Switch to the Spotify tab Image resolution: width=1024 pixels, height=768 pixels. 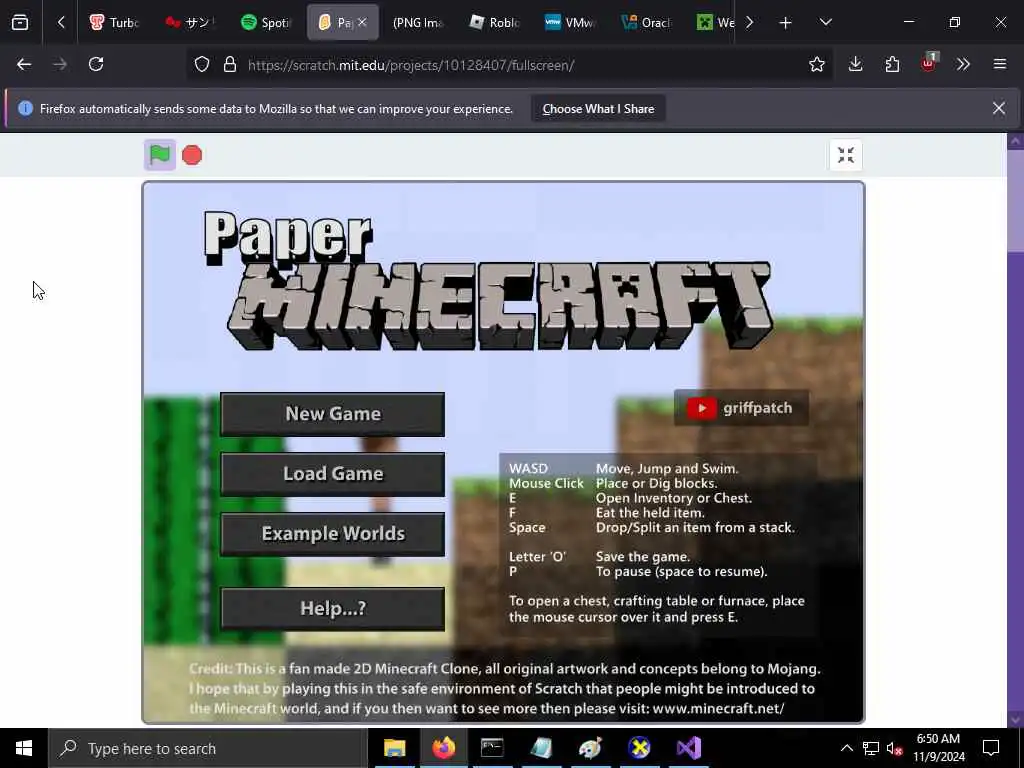click(265, 22)
